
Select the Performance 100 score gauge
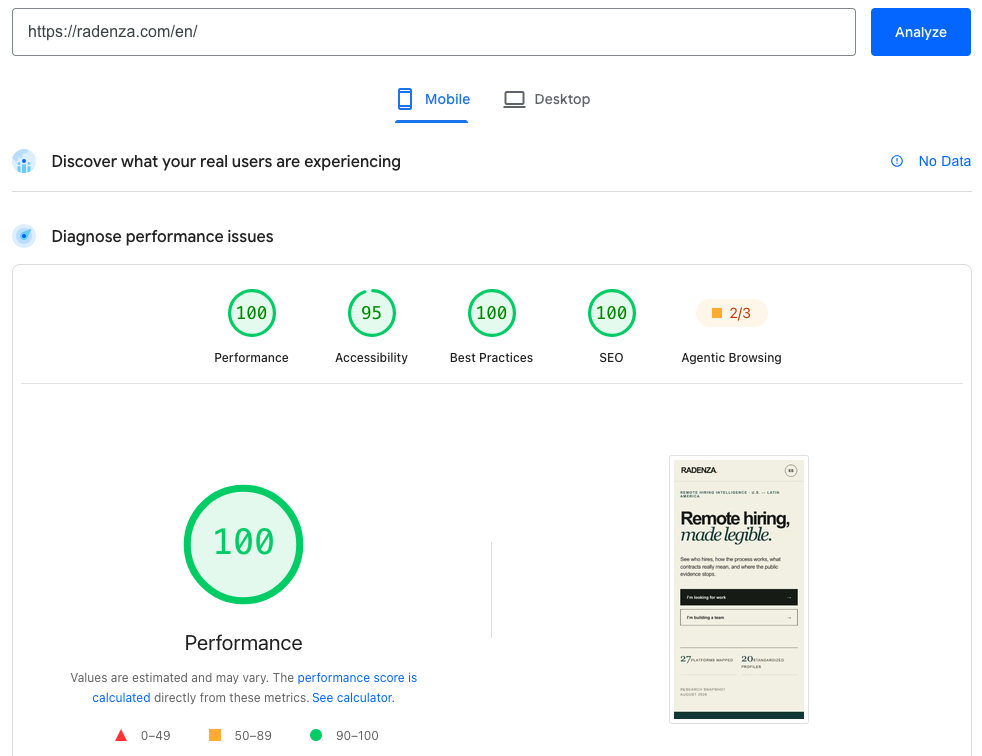252,313
